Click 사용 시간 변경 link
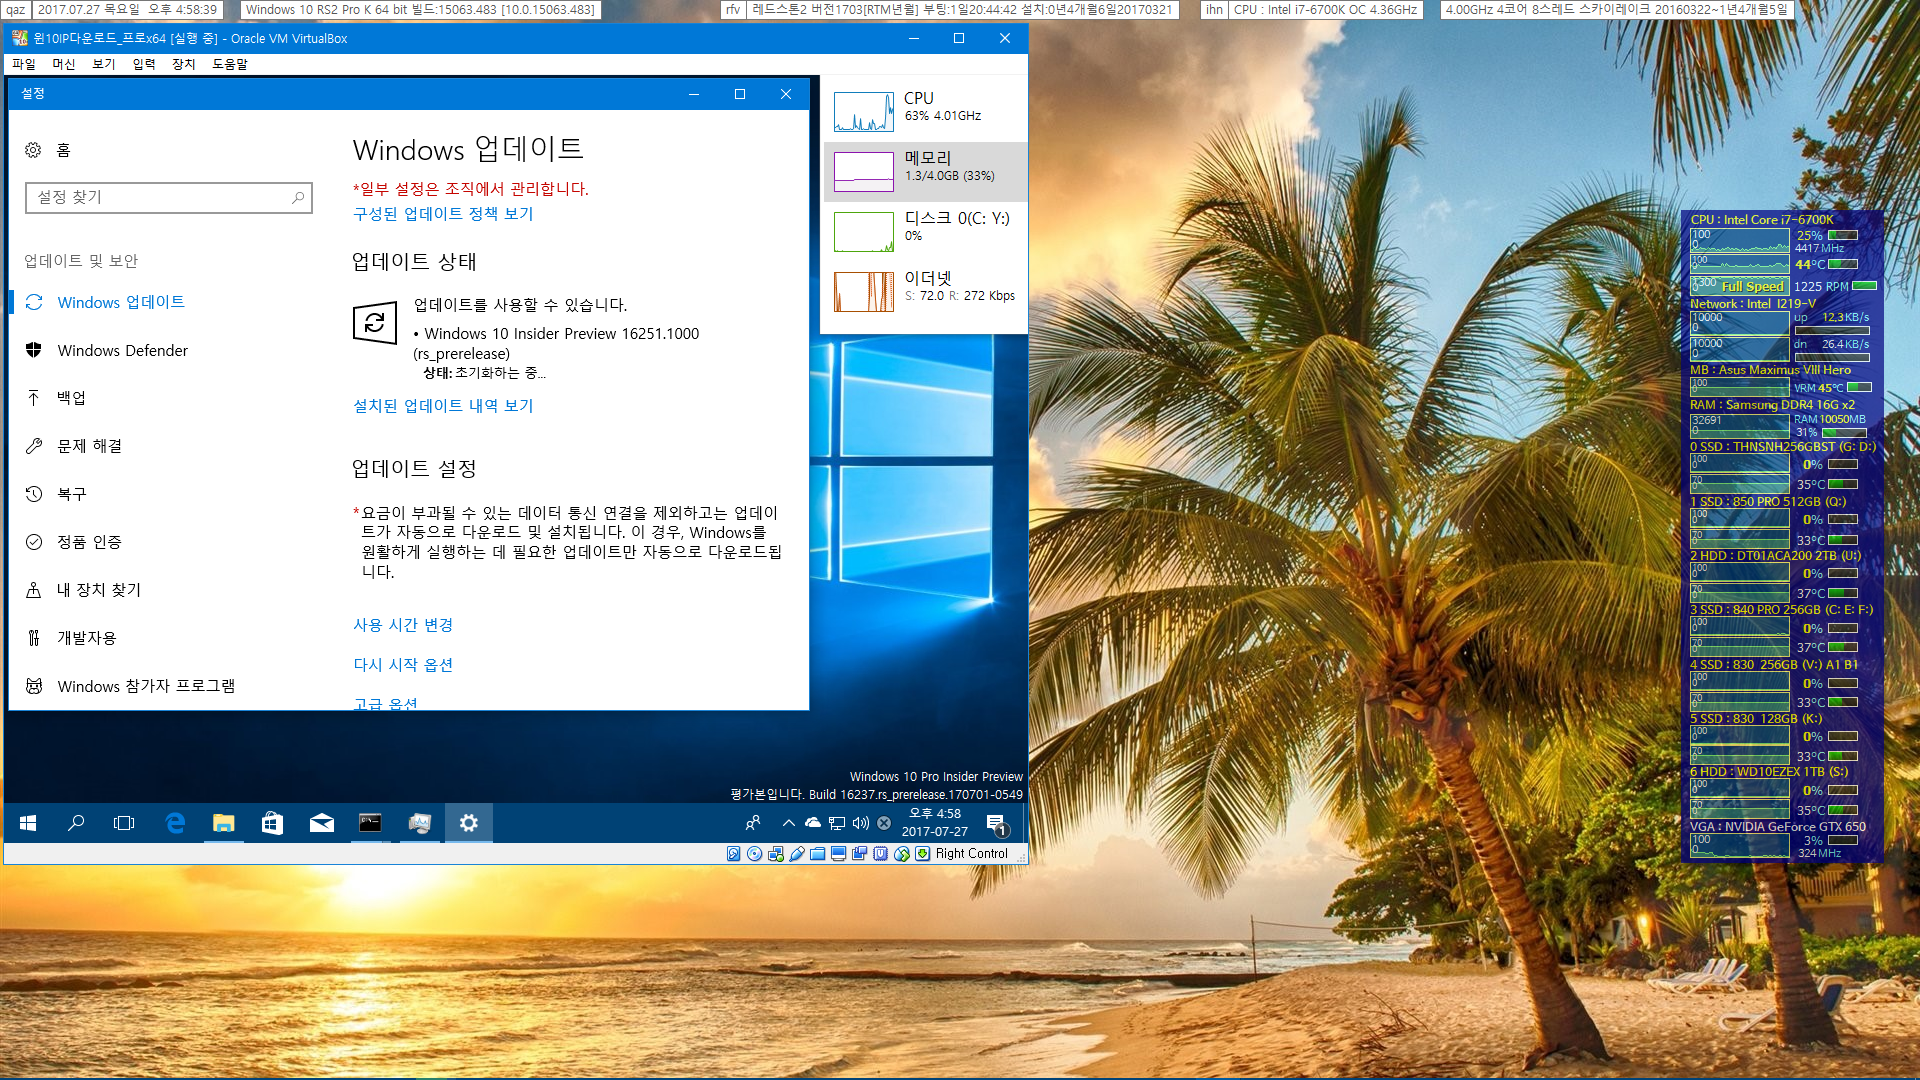 pyautogui.click(x=403, y=625)
